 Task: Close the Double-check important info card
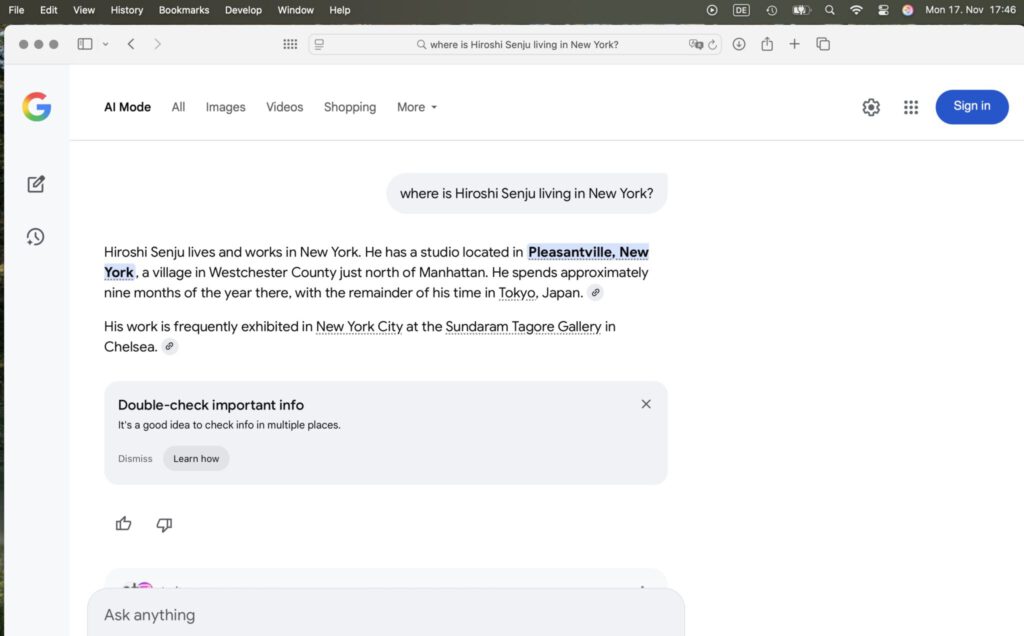pos(646,404)
